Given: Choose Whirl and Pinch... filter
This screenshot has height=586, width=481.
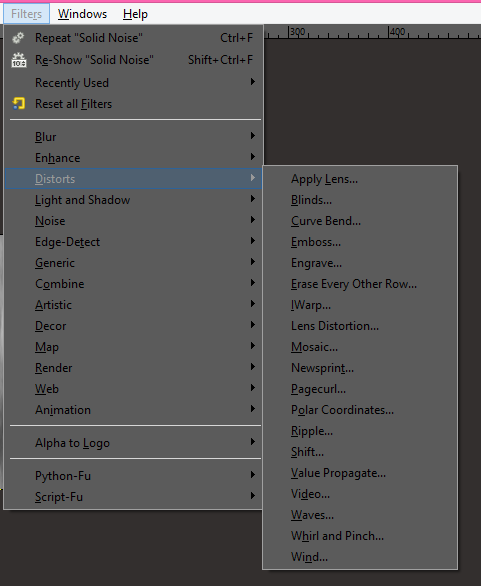Looking at the screenshot, I should pos(360,536).
